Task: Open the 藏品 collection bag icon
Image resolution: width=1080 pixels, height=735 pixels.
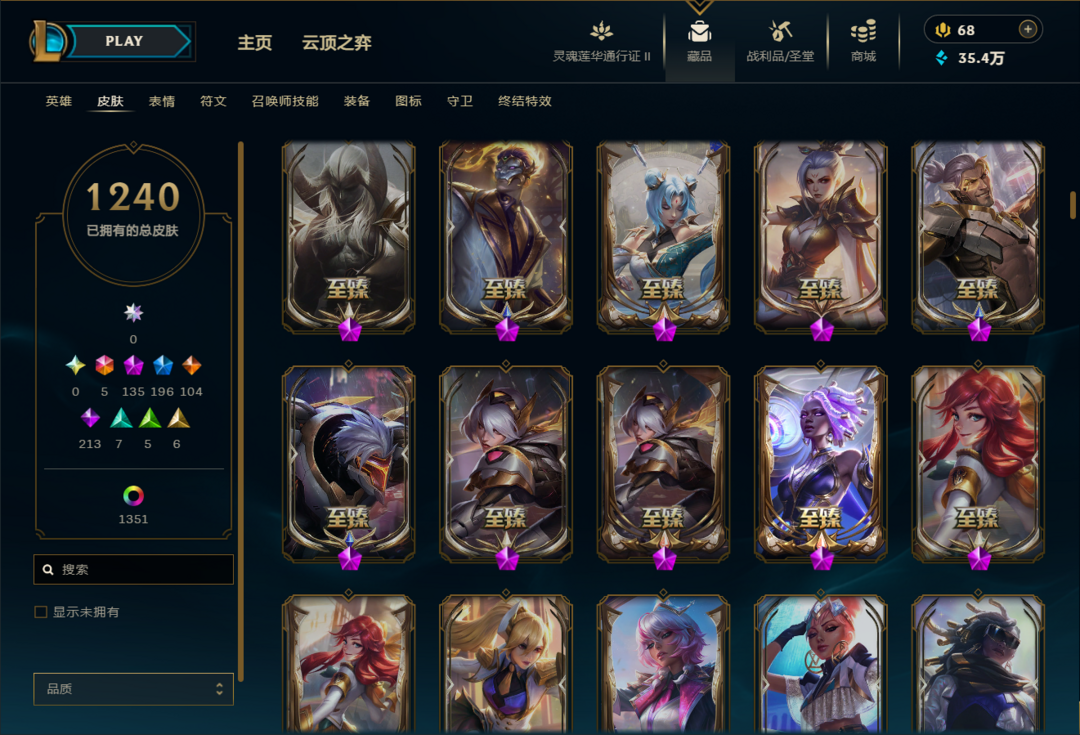Action: point(699,32)
